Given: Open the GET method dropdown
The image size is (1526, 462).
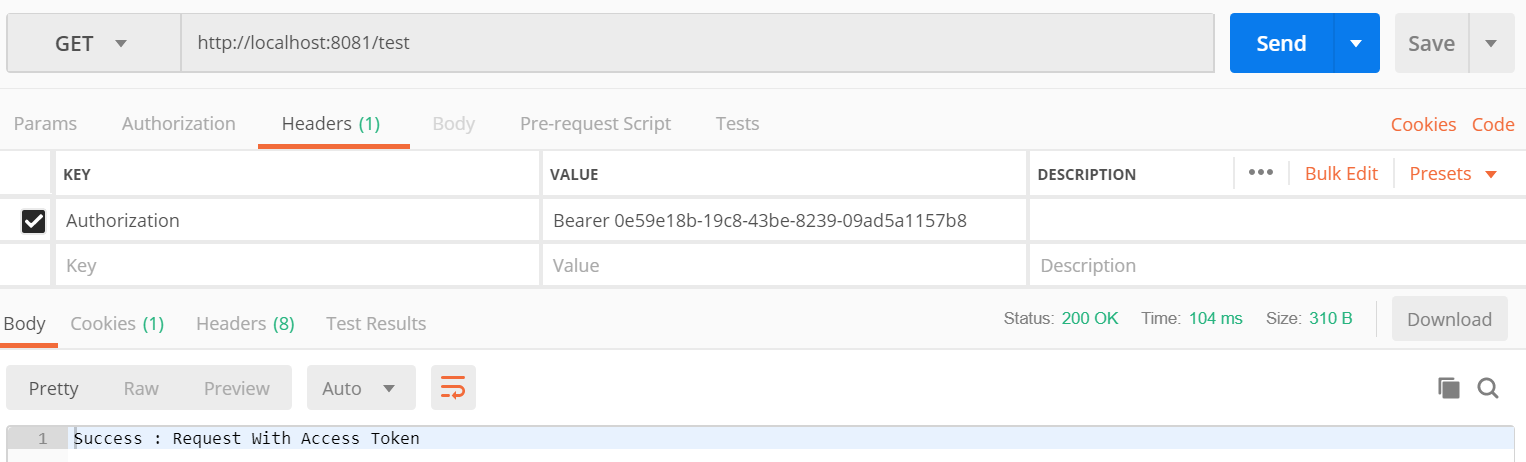Looking at the screenshot, I should 94,43.
